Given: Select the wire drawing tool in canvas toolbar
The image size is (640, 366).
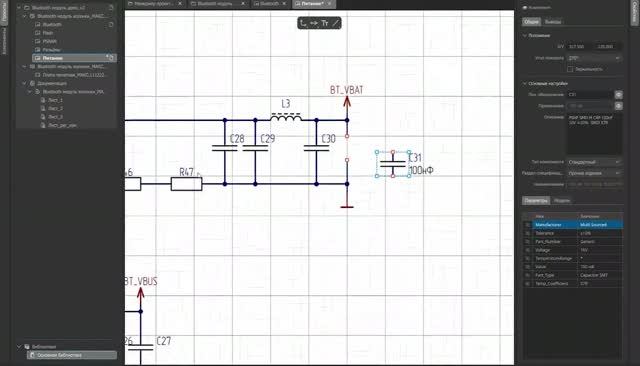Looking at the screenshot, I should tap(303, 23).
